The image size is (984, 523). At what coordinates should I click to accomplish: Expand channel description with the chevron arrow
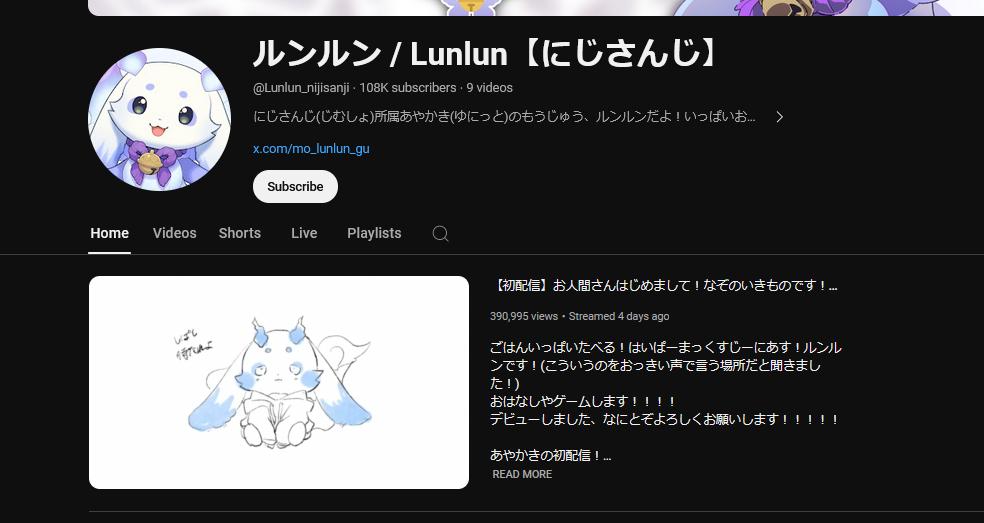(x=779, y=117)
